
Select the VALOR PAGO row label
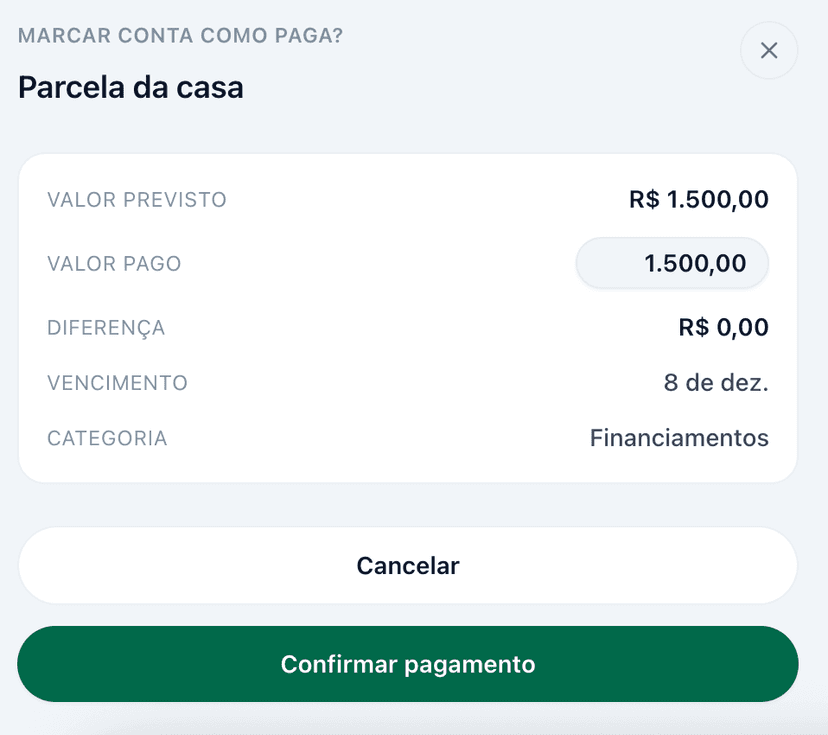coord(113,264)
